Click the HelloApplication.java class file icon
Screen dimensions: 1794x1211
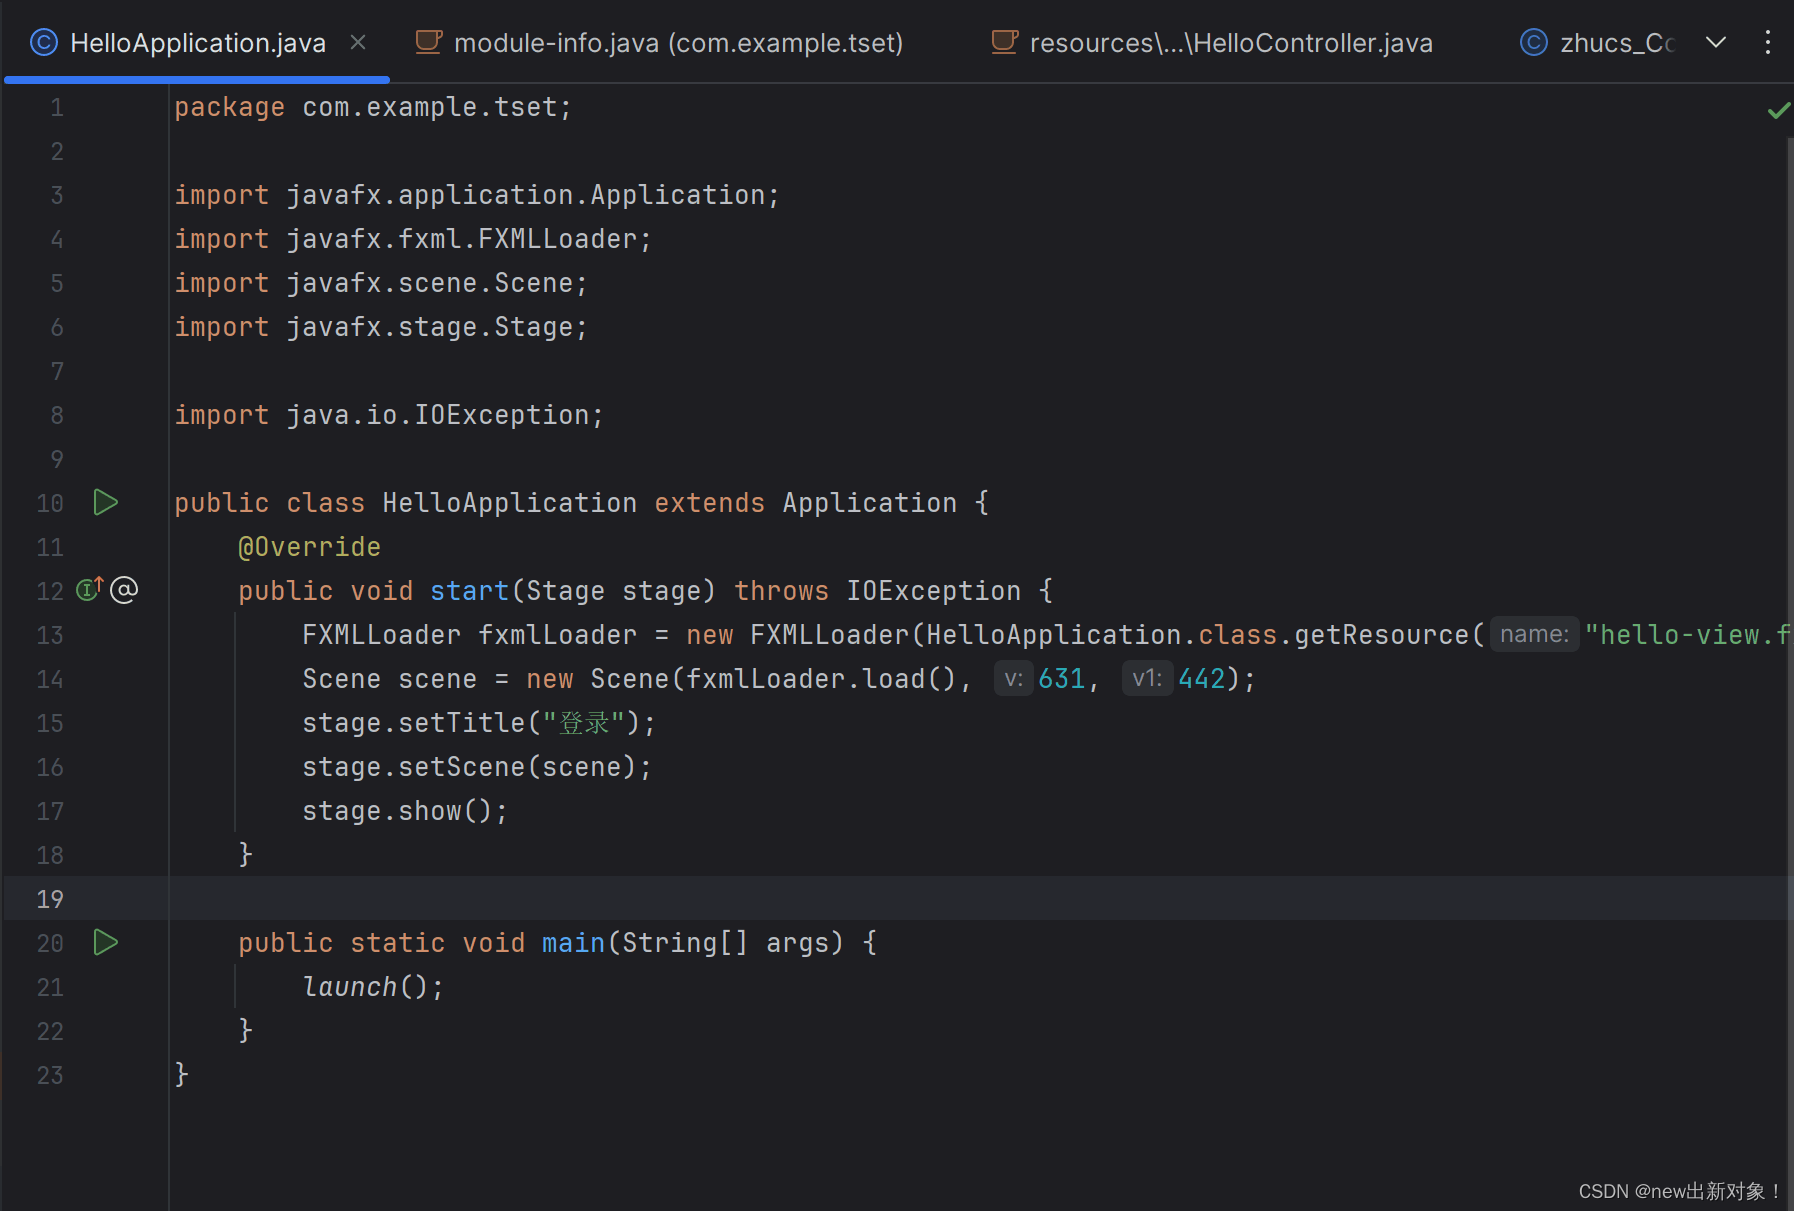pos(44,42)
